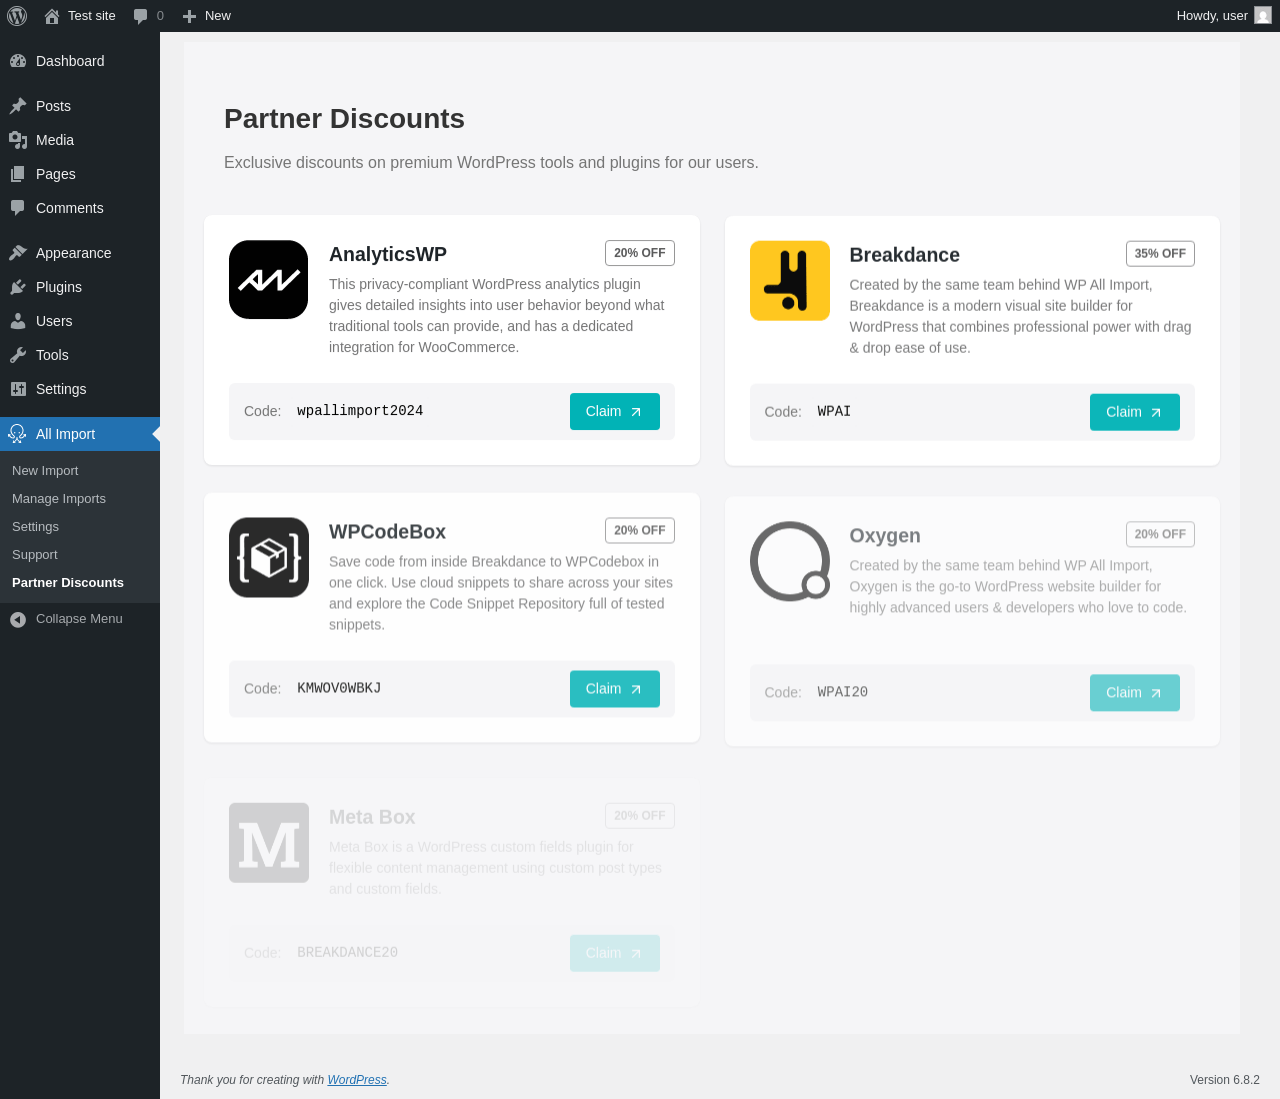Viewport: 1280px width, 1099px height.
Task: Claim the AnalyticsWP discount
Action: 614,412
